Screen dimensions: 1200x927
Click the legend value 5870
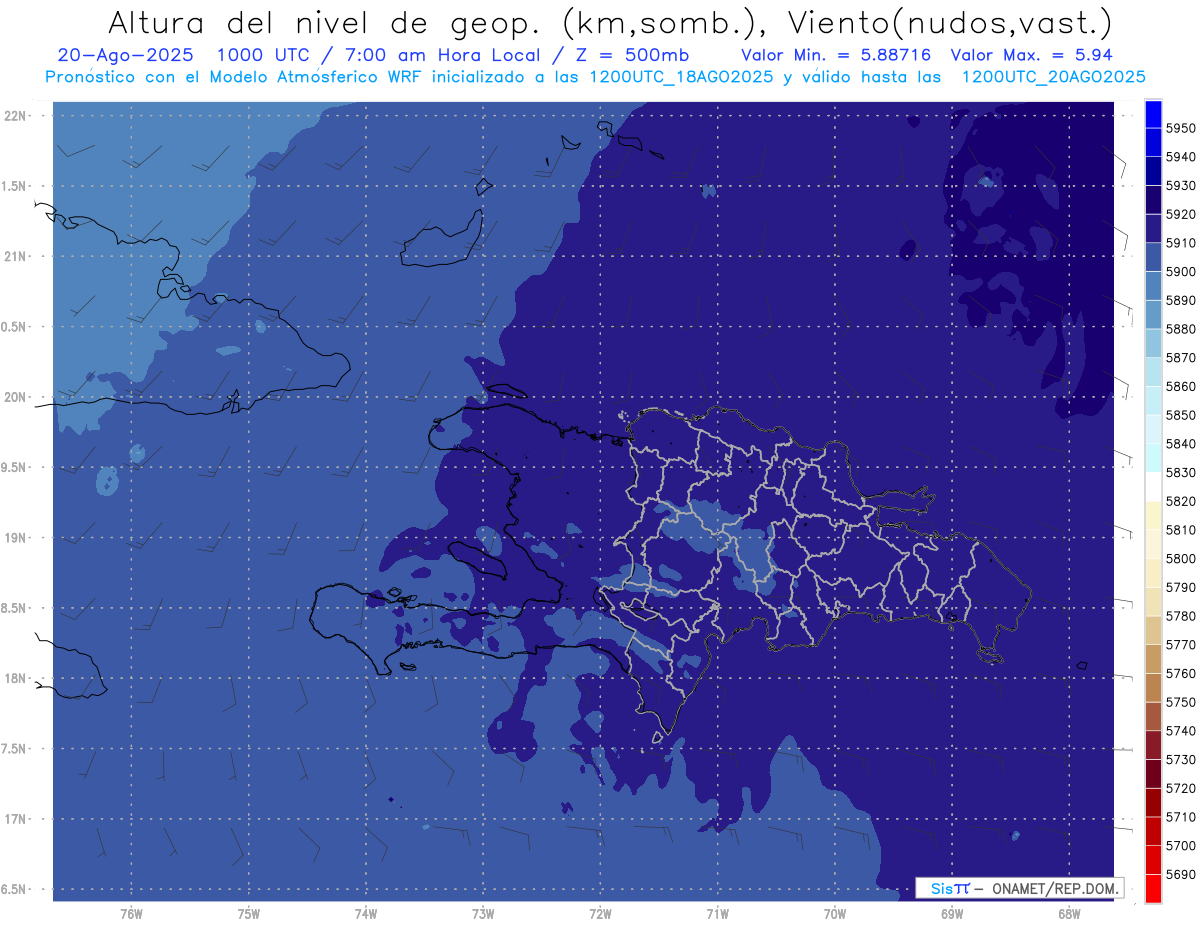click(x=1181, y=358)
